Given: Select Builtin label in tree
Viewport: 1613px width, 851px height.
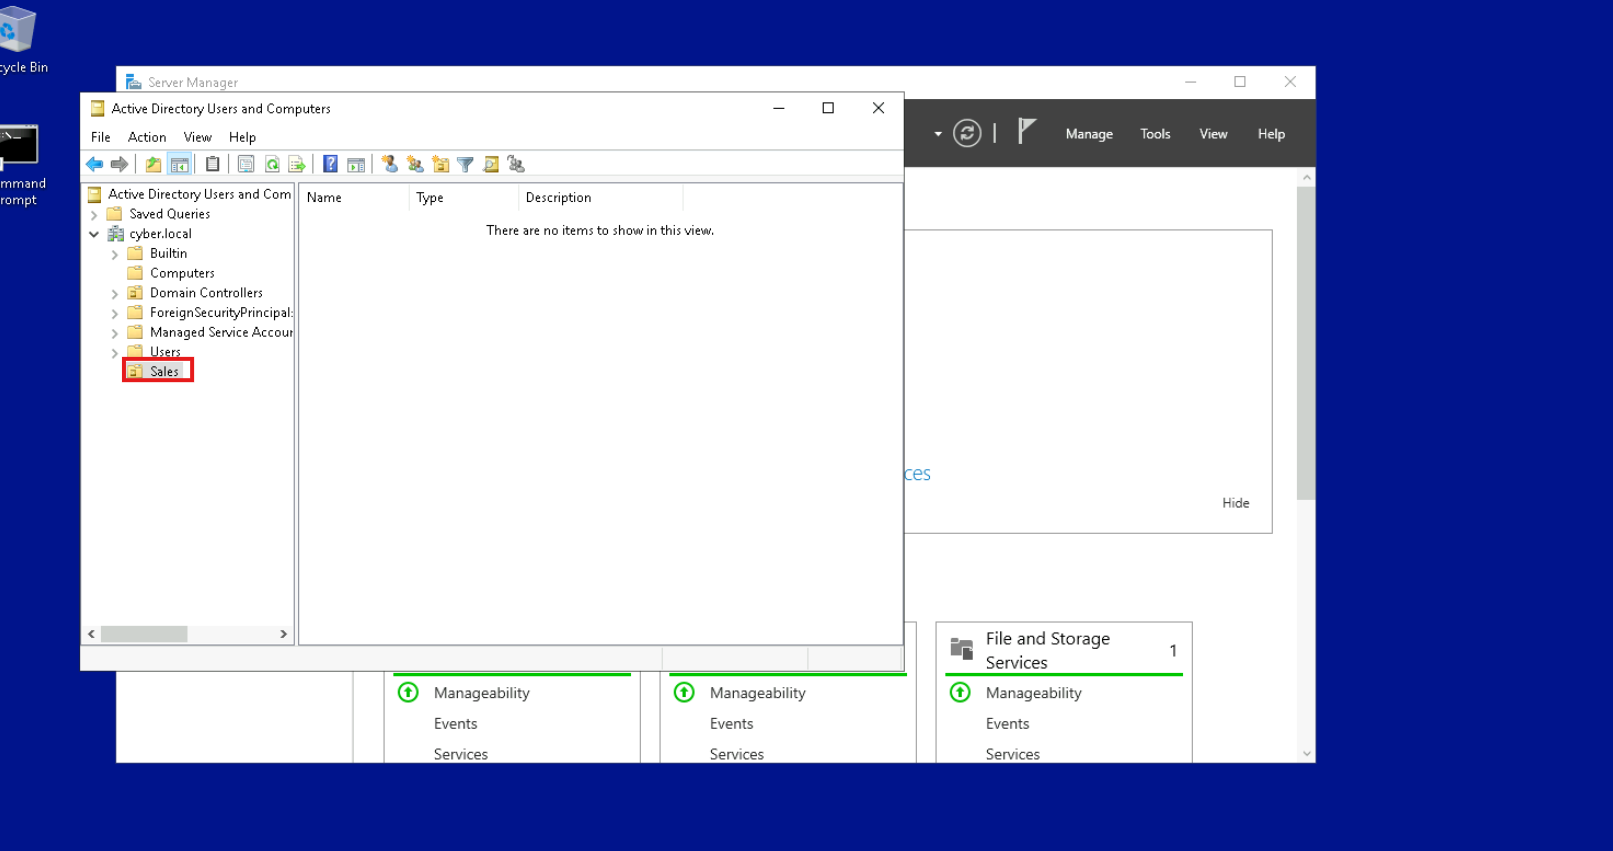Looking at the screenshot, I should (168, 254).
